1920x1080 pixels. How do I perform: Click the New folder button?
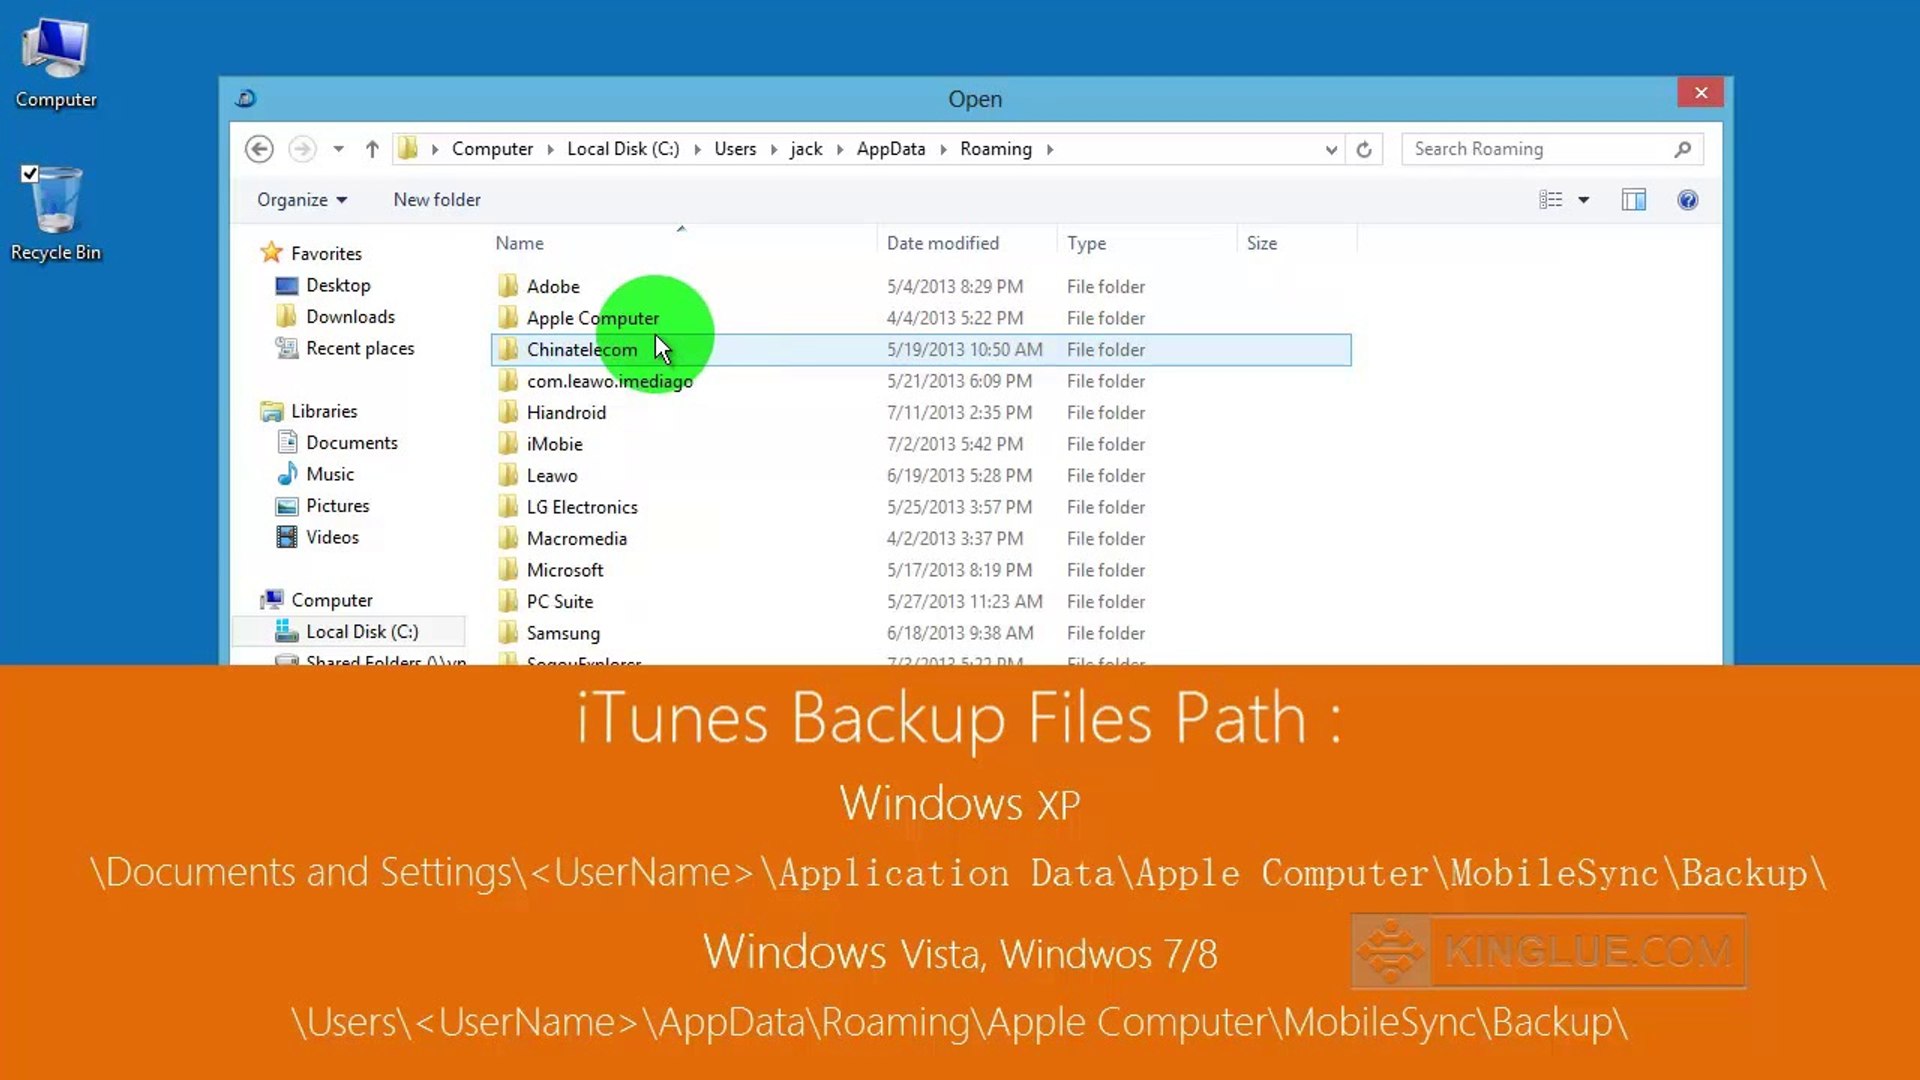[437, 200]
